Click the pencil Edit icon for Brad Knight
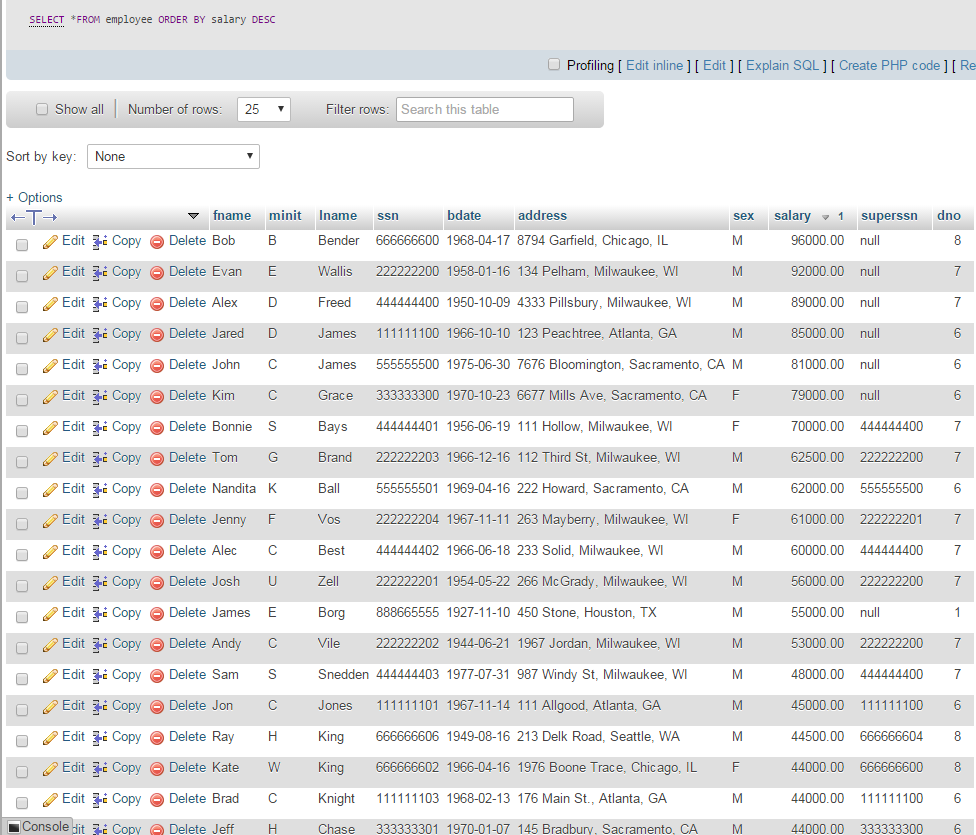This screenshot has width=976, height=835. coord(50,800)
